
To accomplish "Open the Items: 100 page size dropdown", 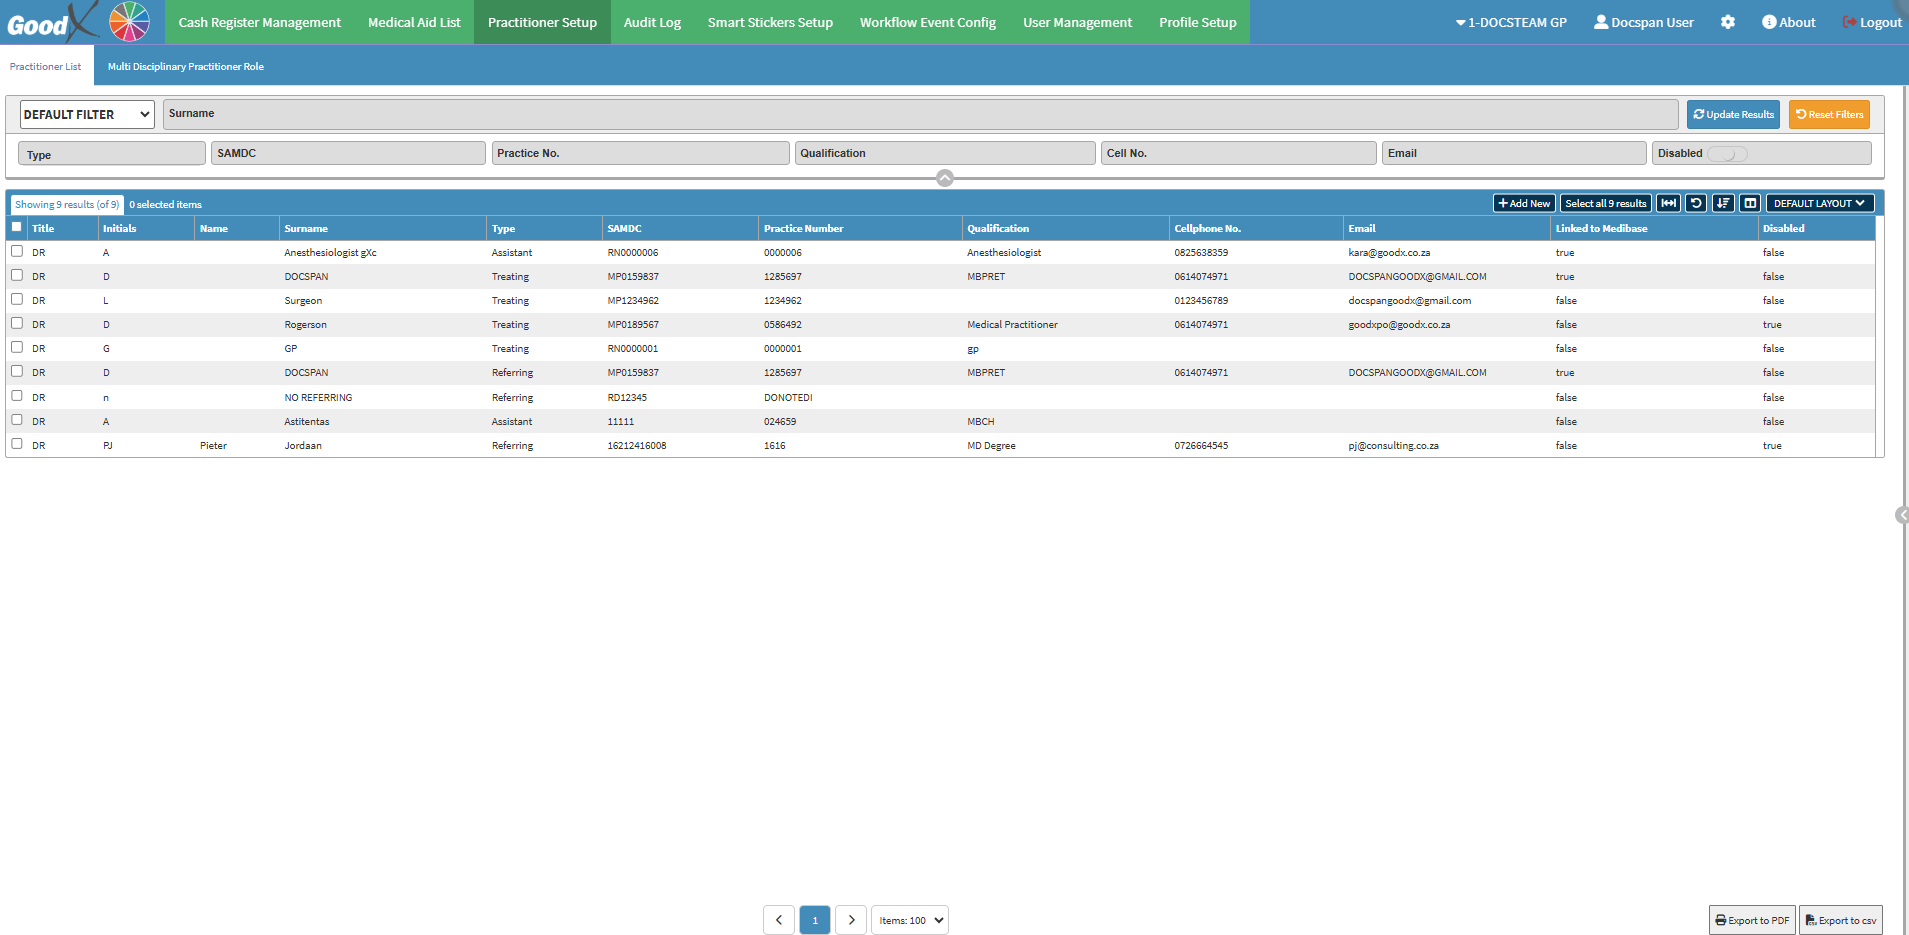I will [910, 920].
